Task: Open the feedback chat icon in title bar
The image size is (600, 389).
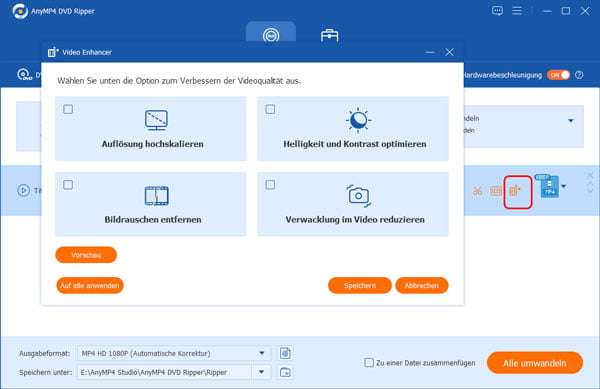Action: (497, 11)
